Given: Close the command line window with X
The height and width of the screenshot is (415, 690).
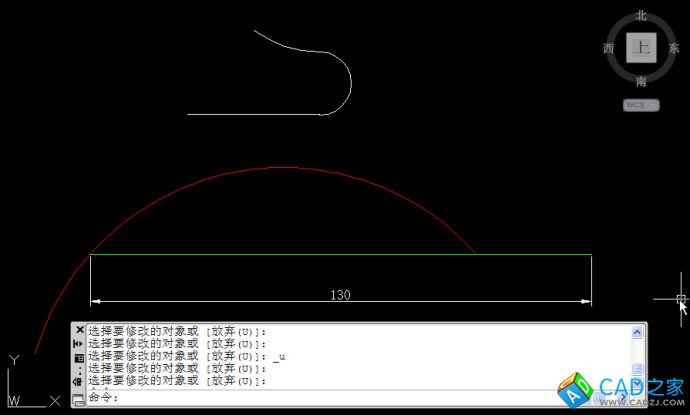Looking at the screenshot, I should tap(79, 330).
